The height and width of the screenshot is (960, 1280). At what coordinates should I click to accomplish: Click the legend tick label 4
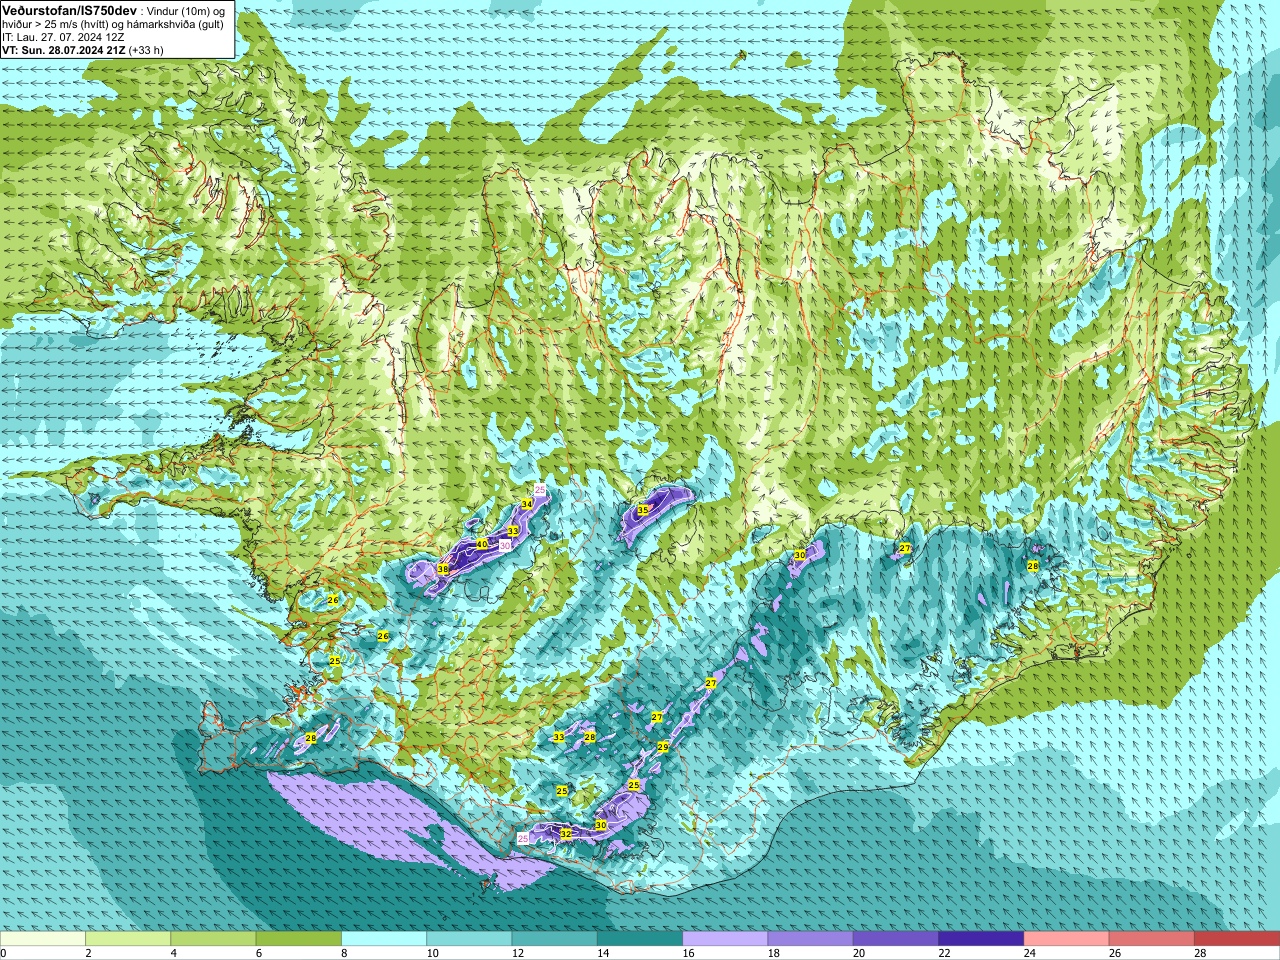click(x=174, y=953)
